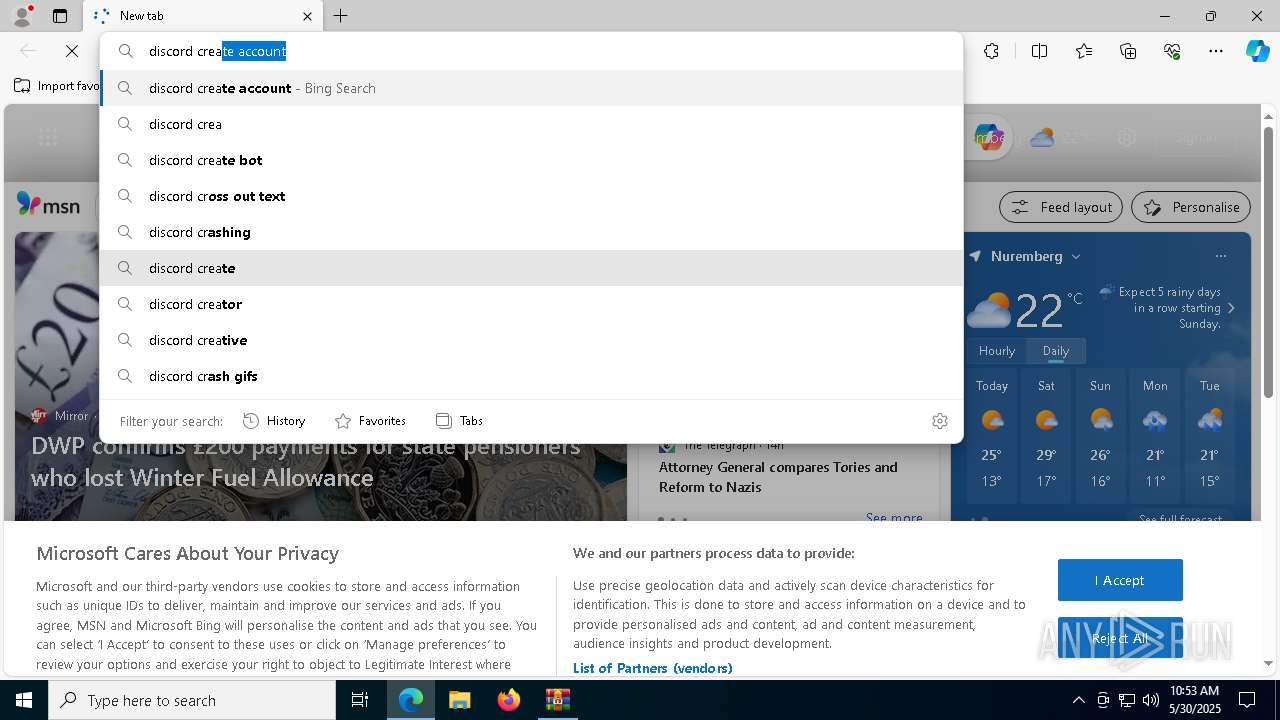Click the Extensions puzzle icon
This screenshot has height=720, width=1280.
[991, 51]
